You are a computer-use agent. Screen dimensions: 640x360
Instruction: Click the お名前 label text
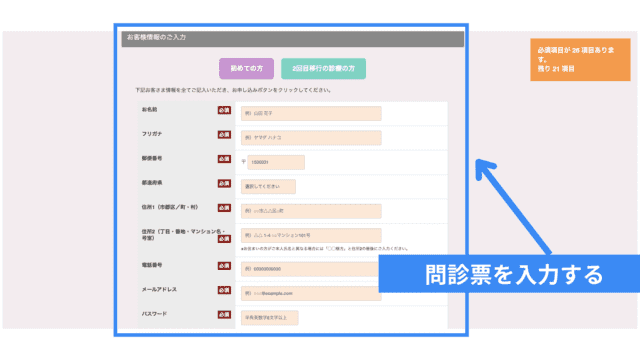[x=149, y=110]
